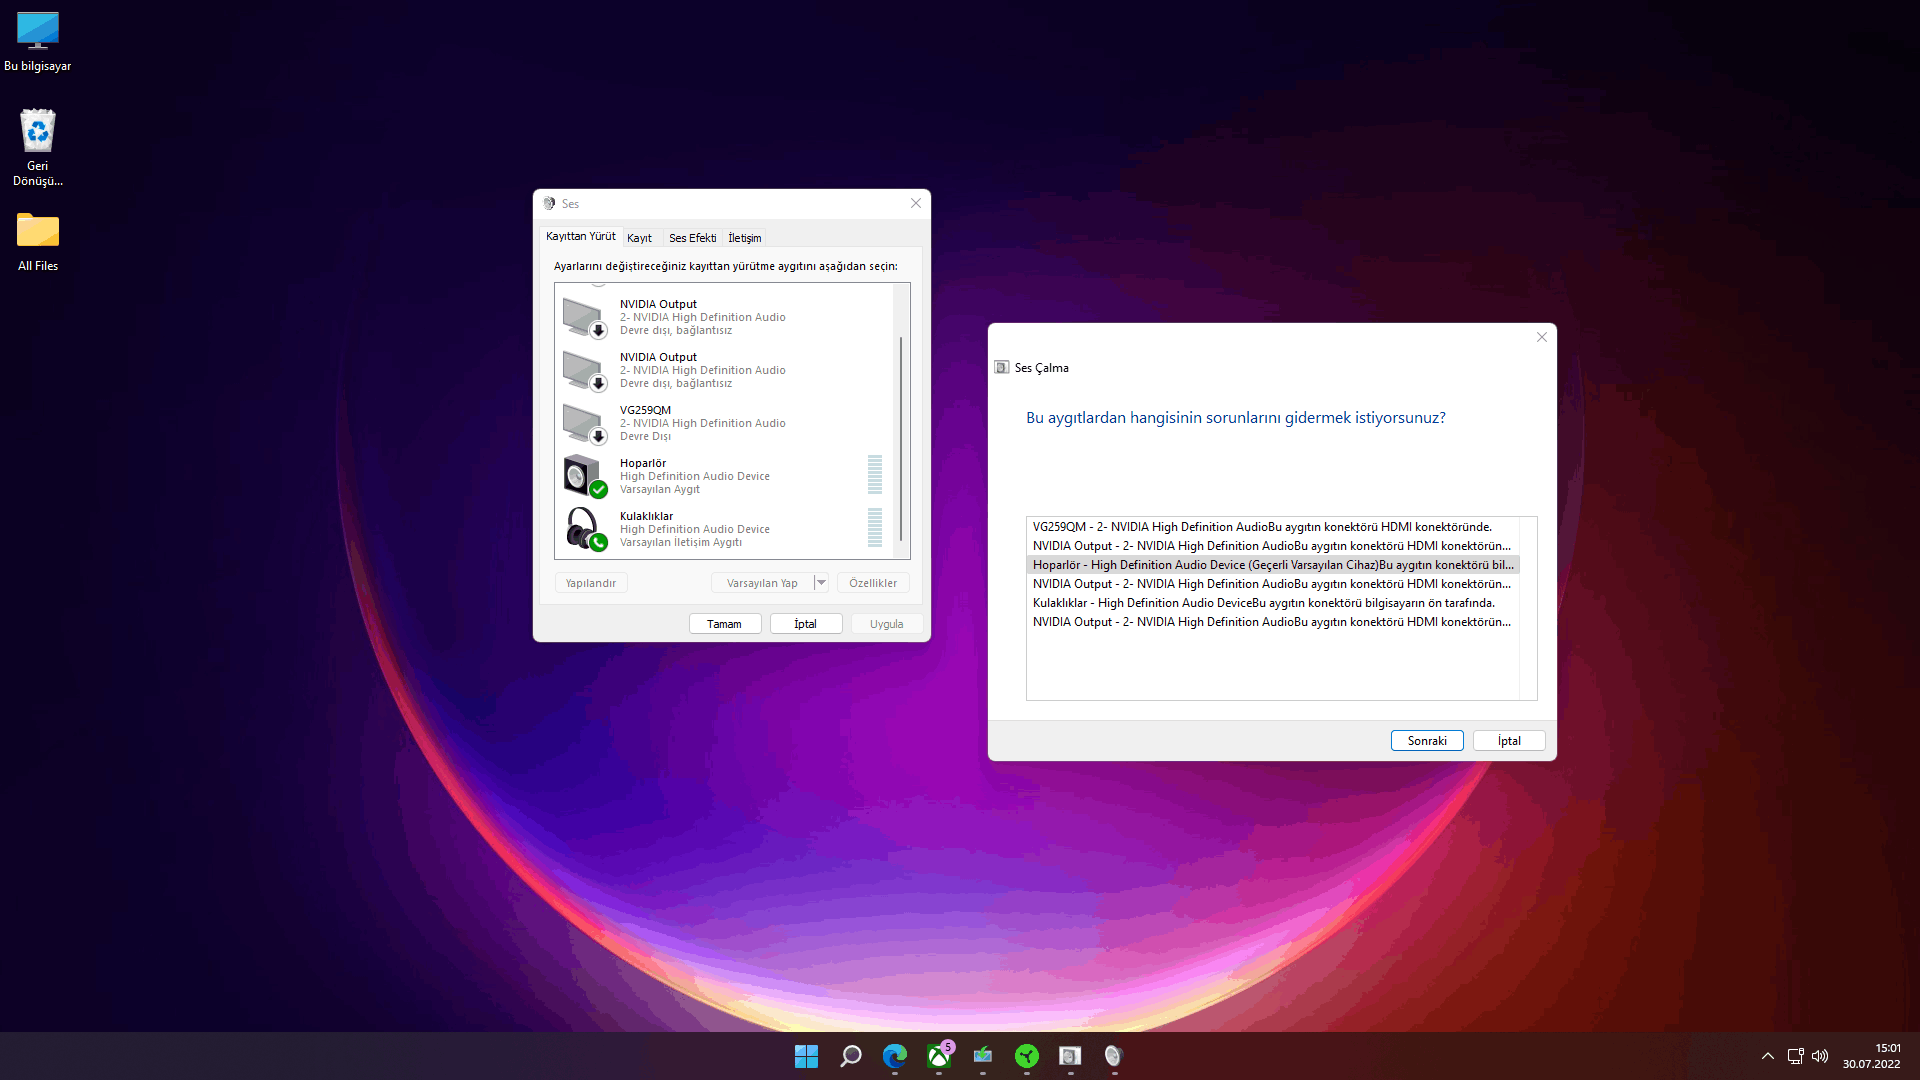Click the Sonraki button
The width and height of the screenshot is (1920, 1080).
coord(1427,741)
